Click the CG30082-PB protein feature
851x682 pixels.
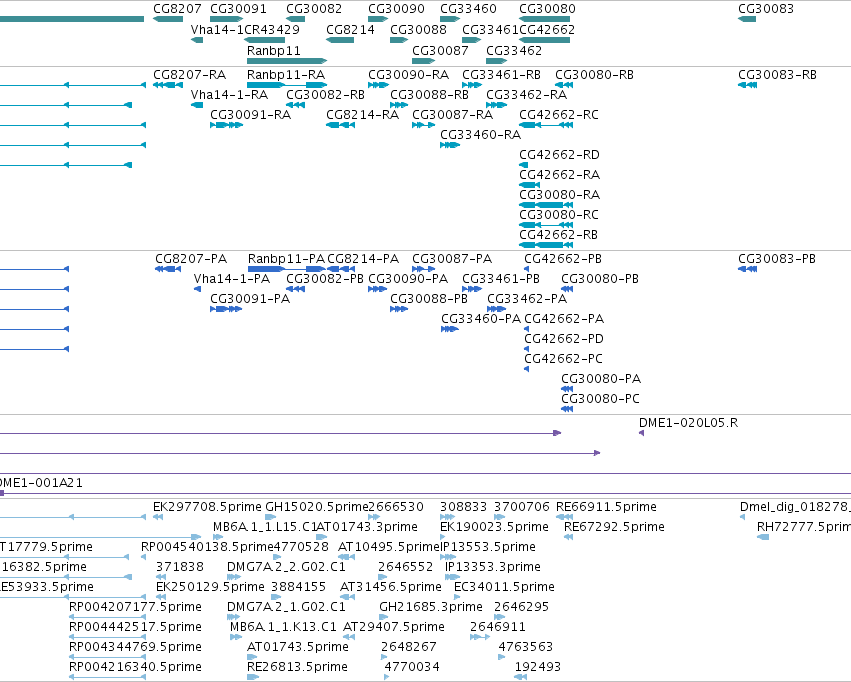pos(295,289)
